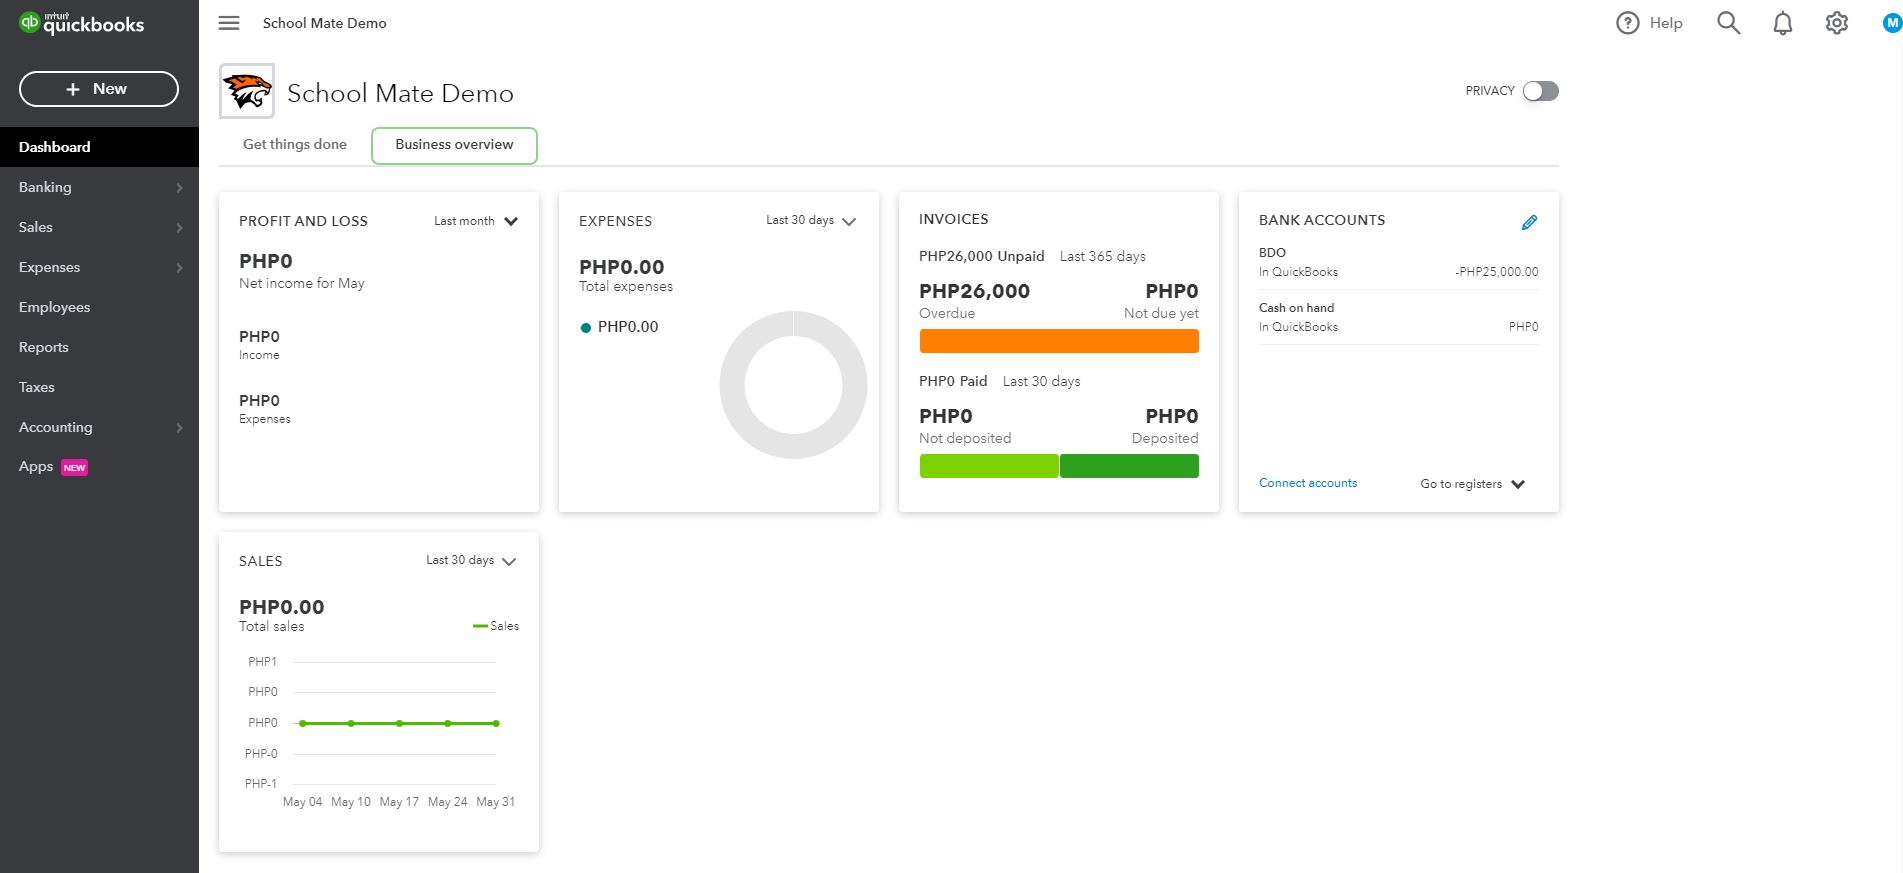Click PHP26,000 Unpaid text
Screen dimensions: 1903x873
coord(982,256)
